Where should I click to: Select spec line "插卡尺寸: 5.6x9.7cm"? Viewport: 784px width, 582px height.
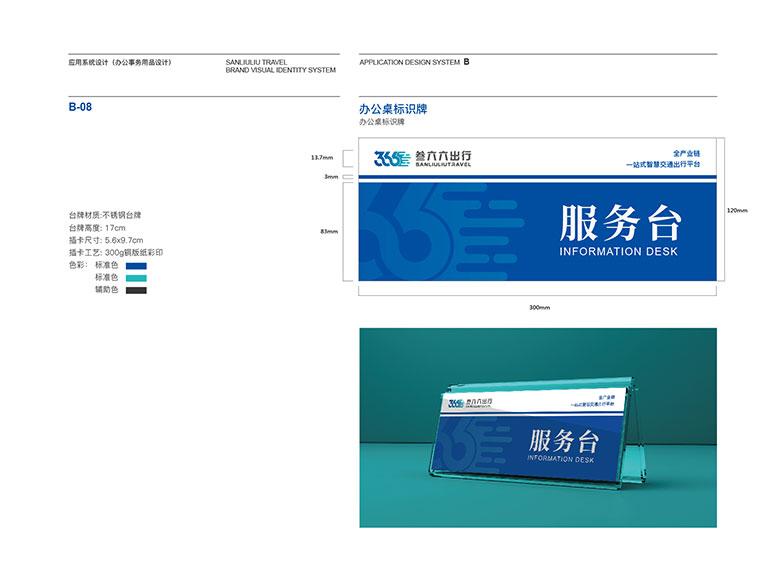click(106, 240)
